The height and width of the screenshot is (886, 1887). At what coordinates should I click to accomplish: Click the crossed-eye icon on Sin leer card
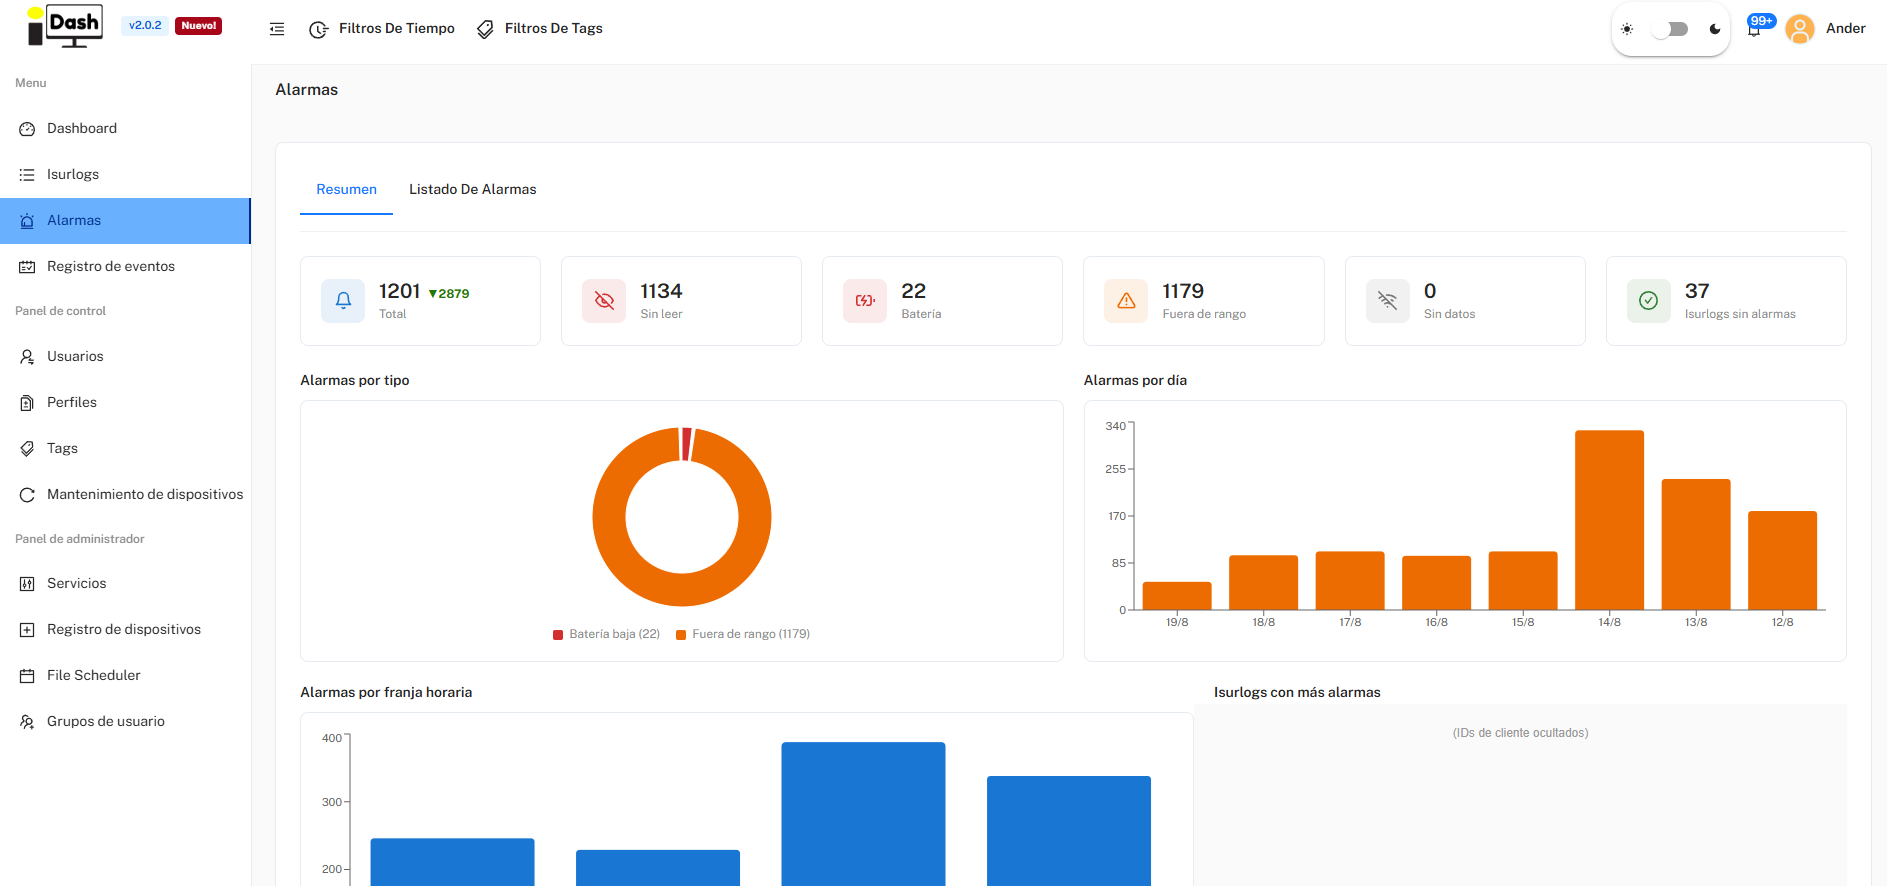tap(604, 301)
